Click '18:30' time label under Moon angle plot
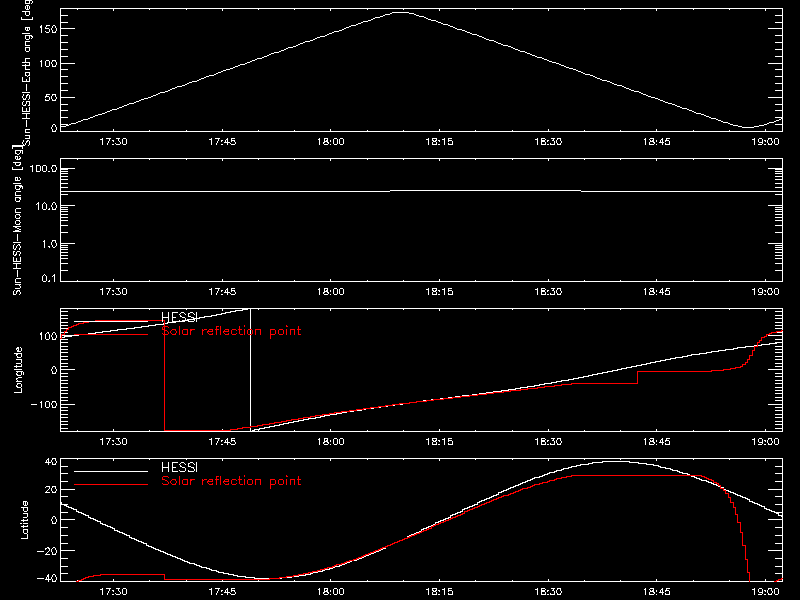Viewport: 800px width, 600px height. [x=548, y=291]
